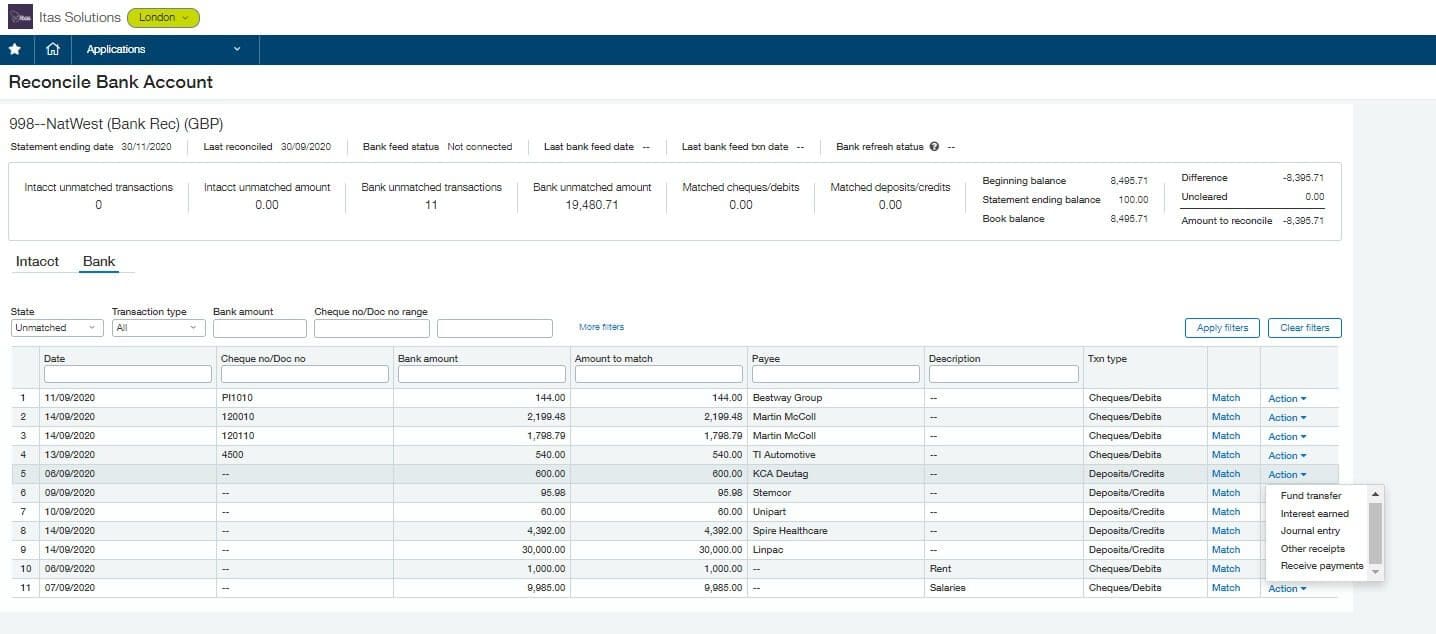1436x634 pixels.
Task: Choose Fund transfer from action menu
Action: [x=1311, y=496]
